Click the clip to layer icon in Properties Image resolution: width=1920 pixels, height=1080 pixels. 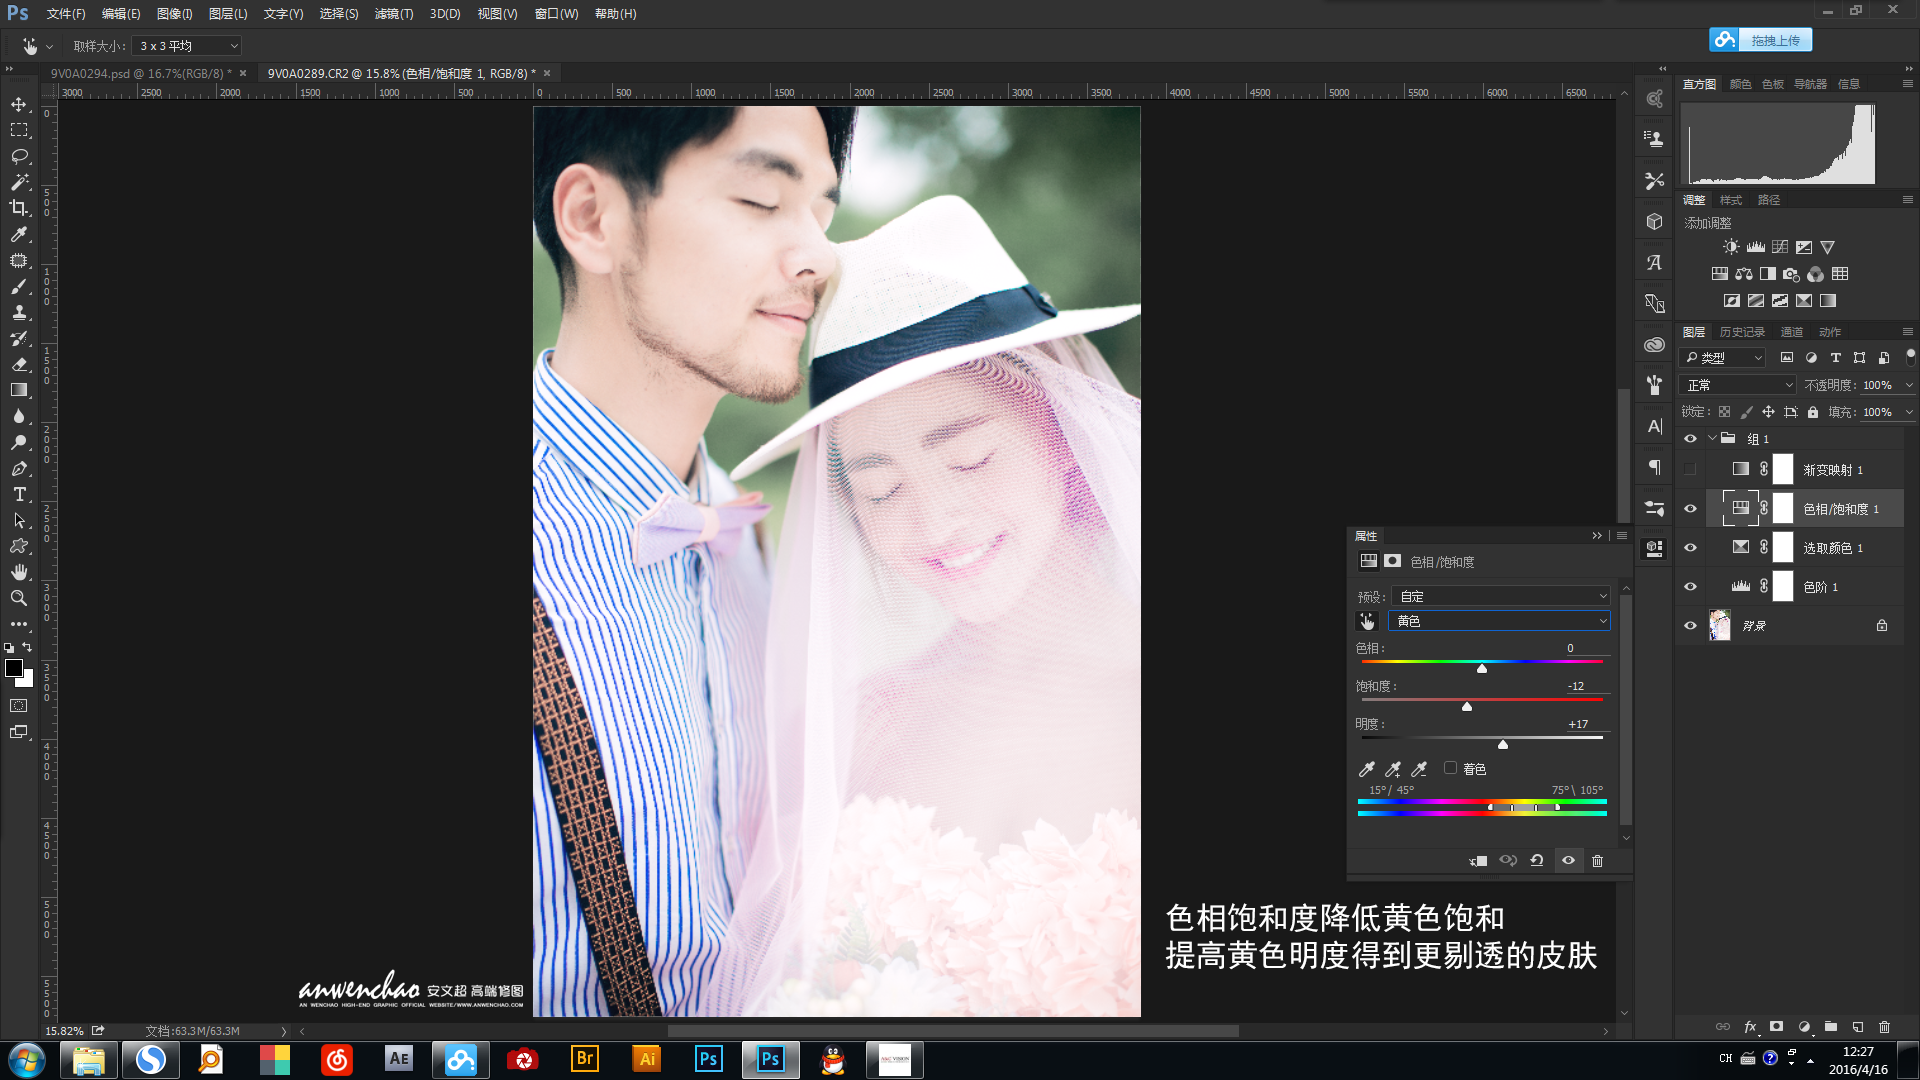1478,861
